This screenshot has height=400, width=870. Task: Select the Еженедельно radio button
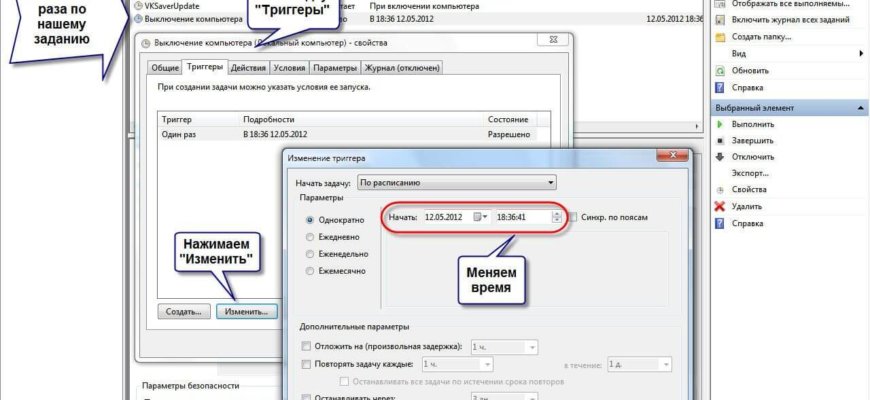310,254
